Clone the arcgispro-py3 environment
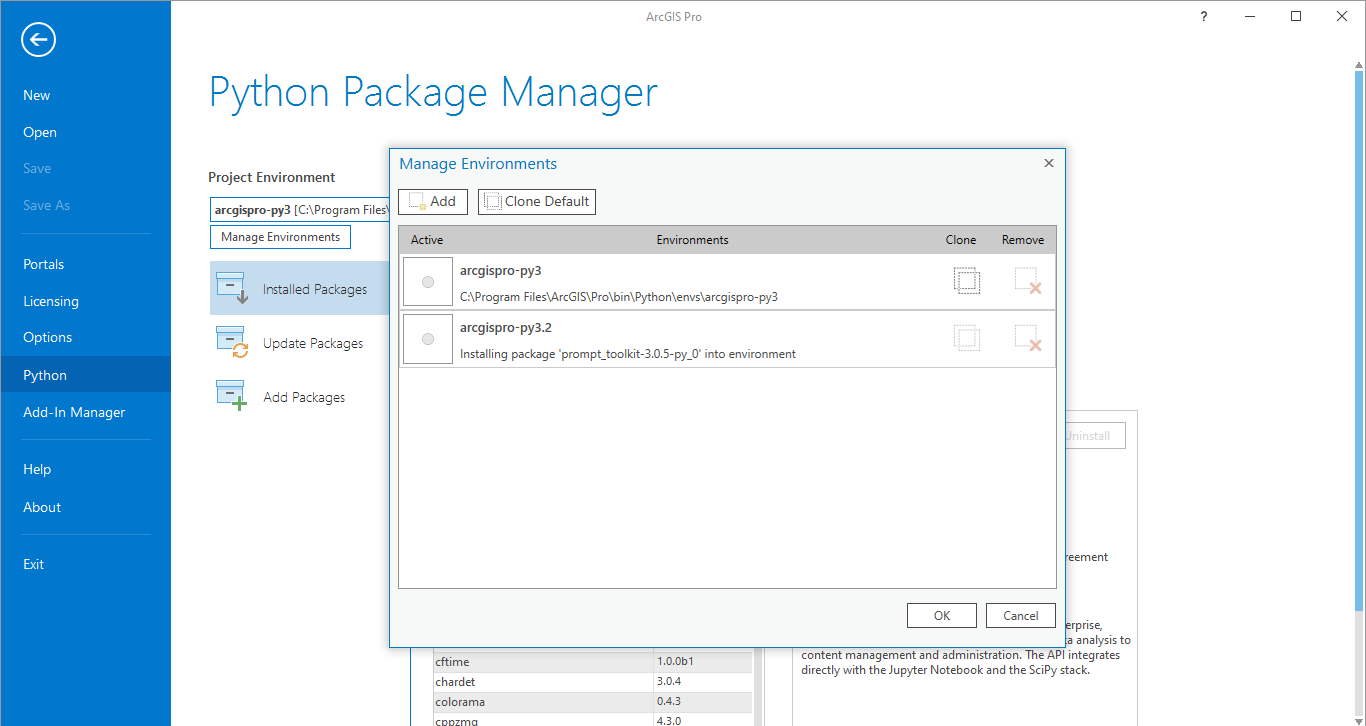Screen dimensions: 1366x726 tap(966, 281)
